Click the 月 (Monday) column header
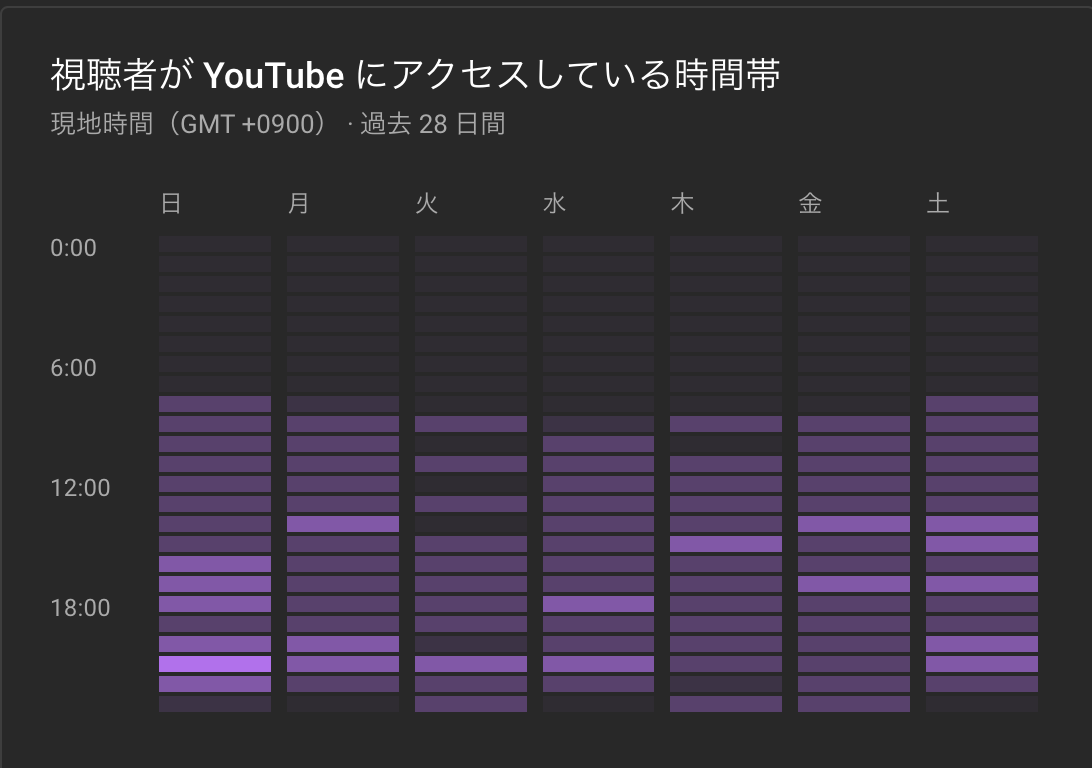The width and height of the screenshot is (1092, 768). click(299, 203)
